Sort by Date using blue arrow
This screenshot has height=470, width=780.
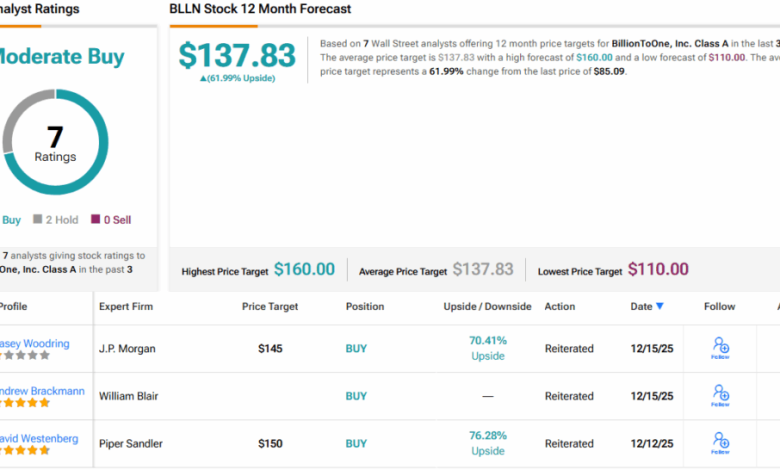660,306
